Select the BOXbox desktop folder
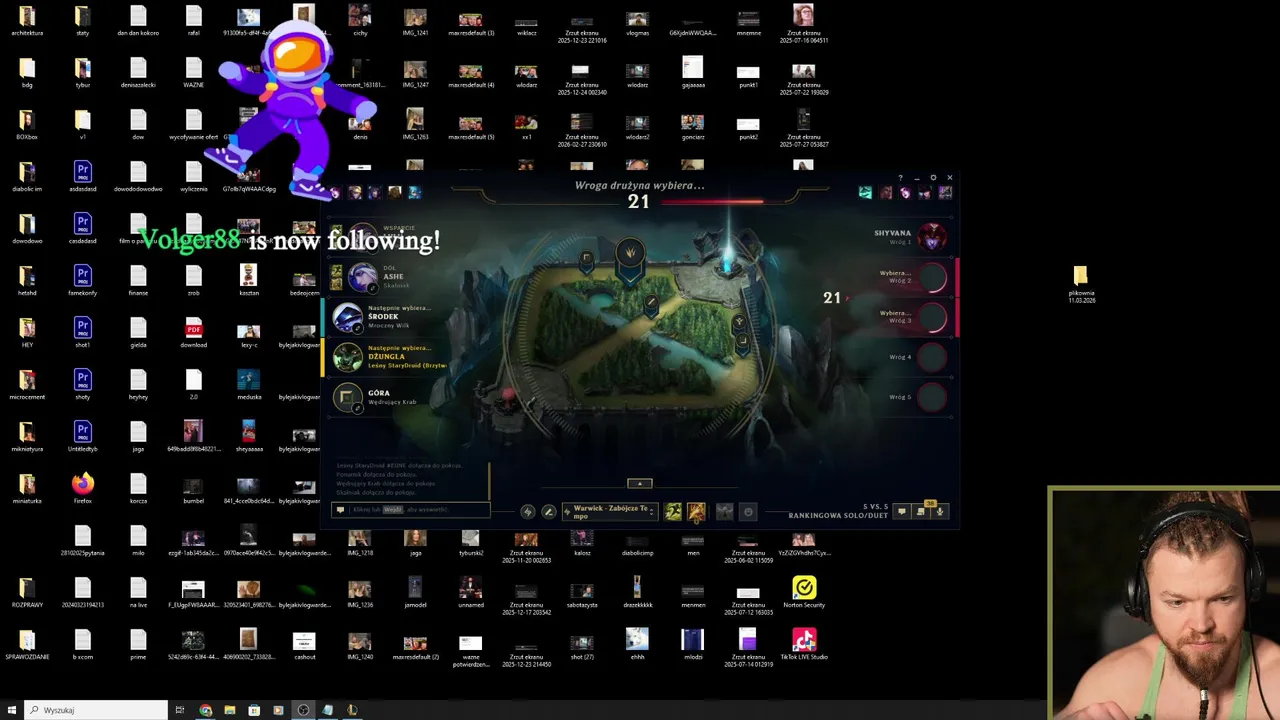The image size is (1280, 720). click(x=27, y=124)
